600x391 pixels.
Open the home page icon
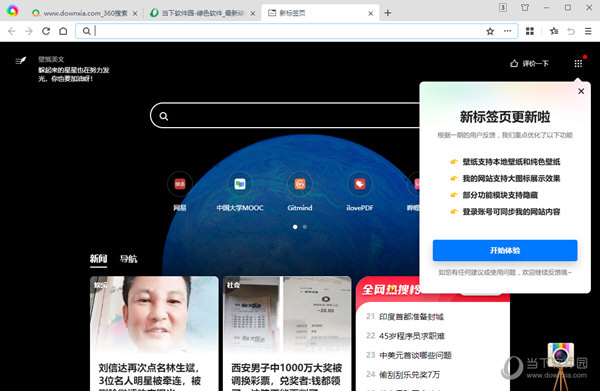(63, 31)
